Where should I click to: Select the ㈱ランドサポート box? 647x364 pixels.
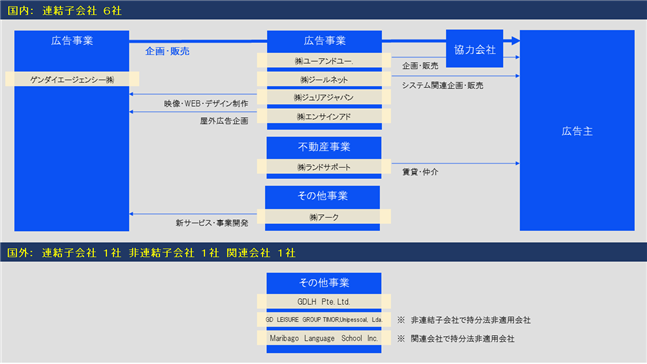(324, 167)
